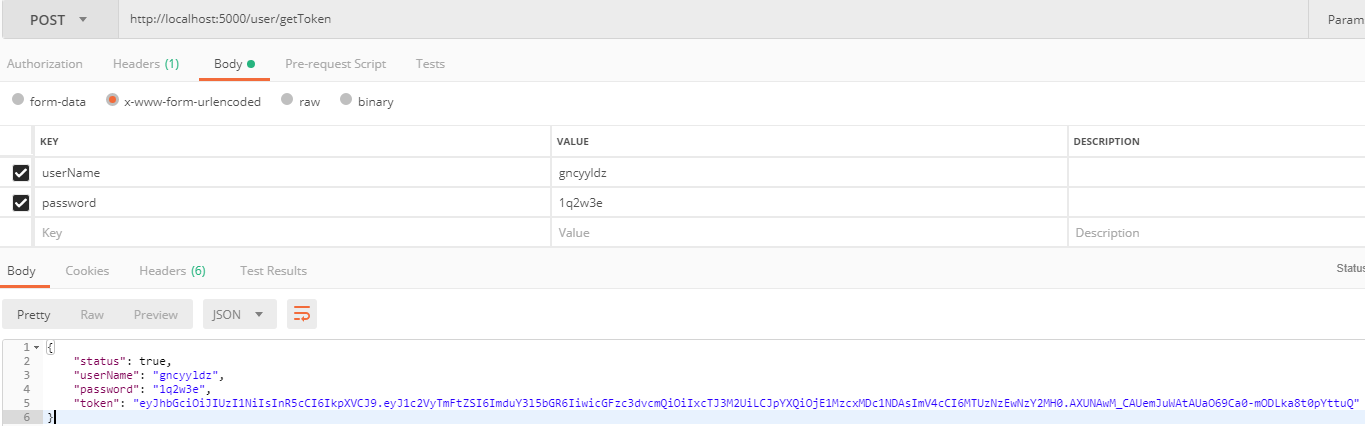Image resolution: width=1365 pixels, height=426 pixels.
Task: Open the response Headers (6) tab
Action: coord(172,271)
